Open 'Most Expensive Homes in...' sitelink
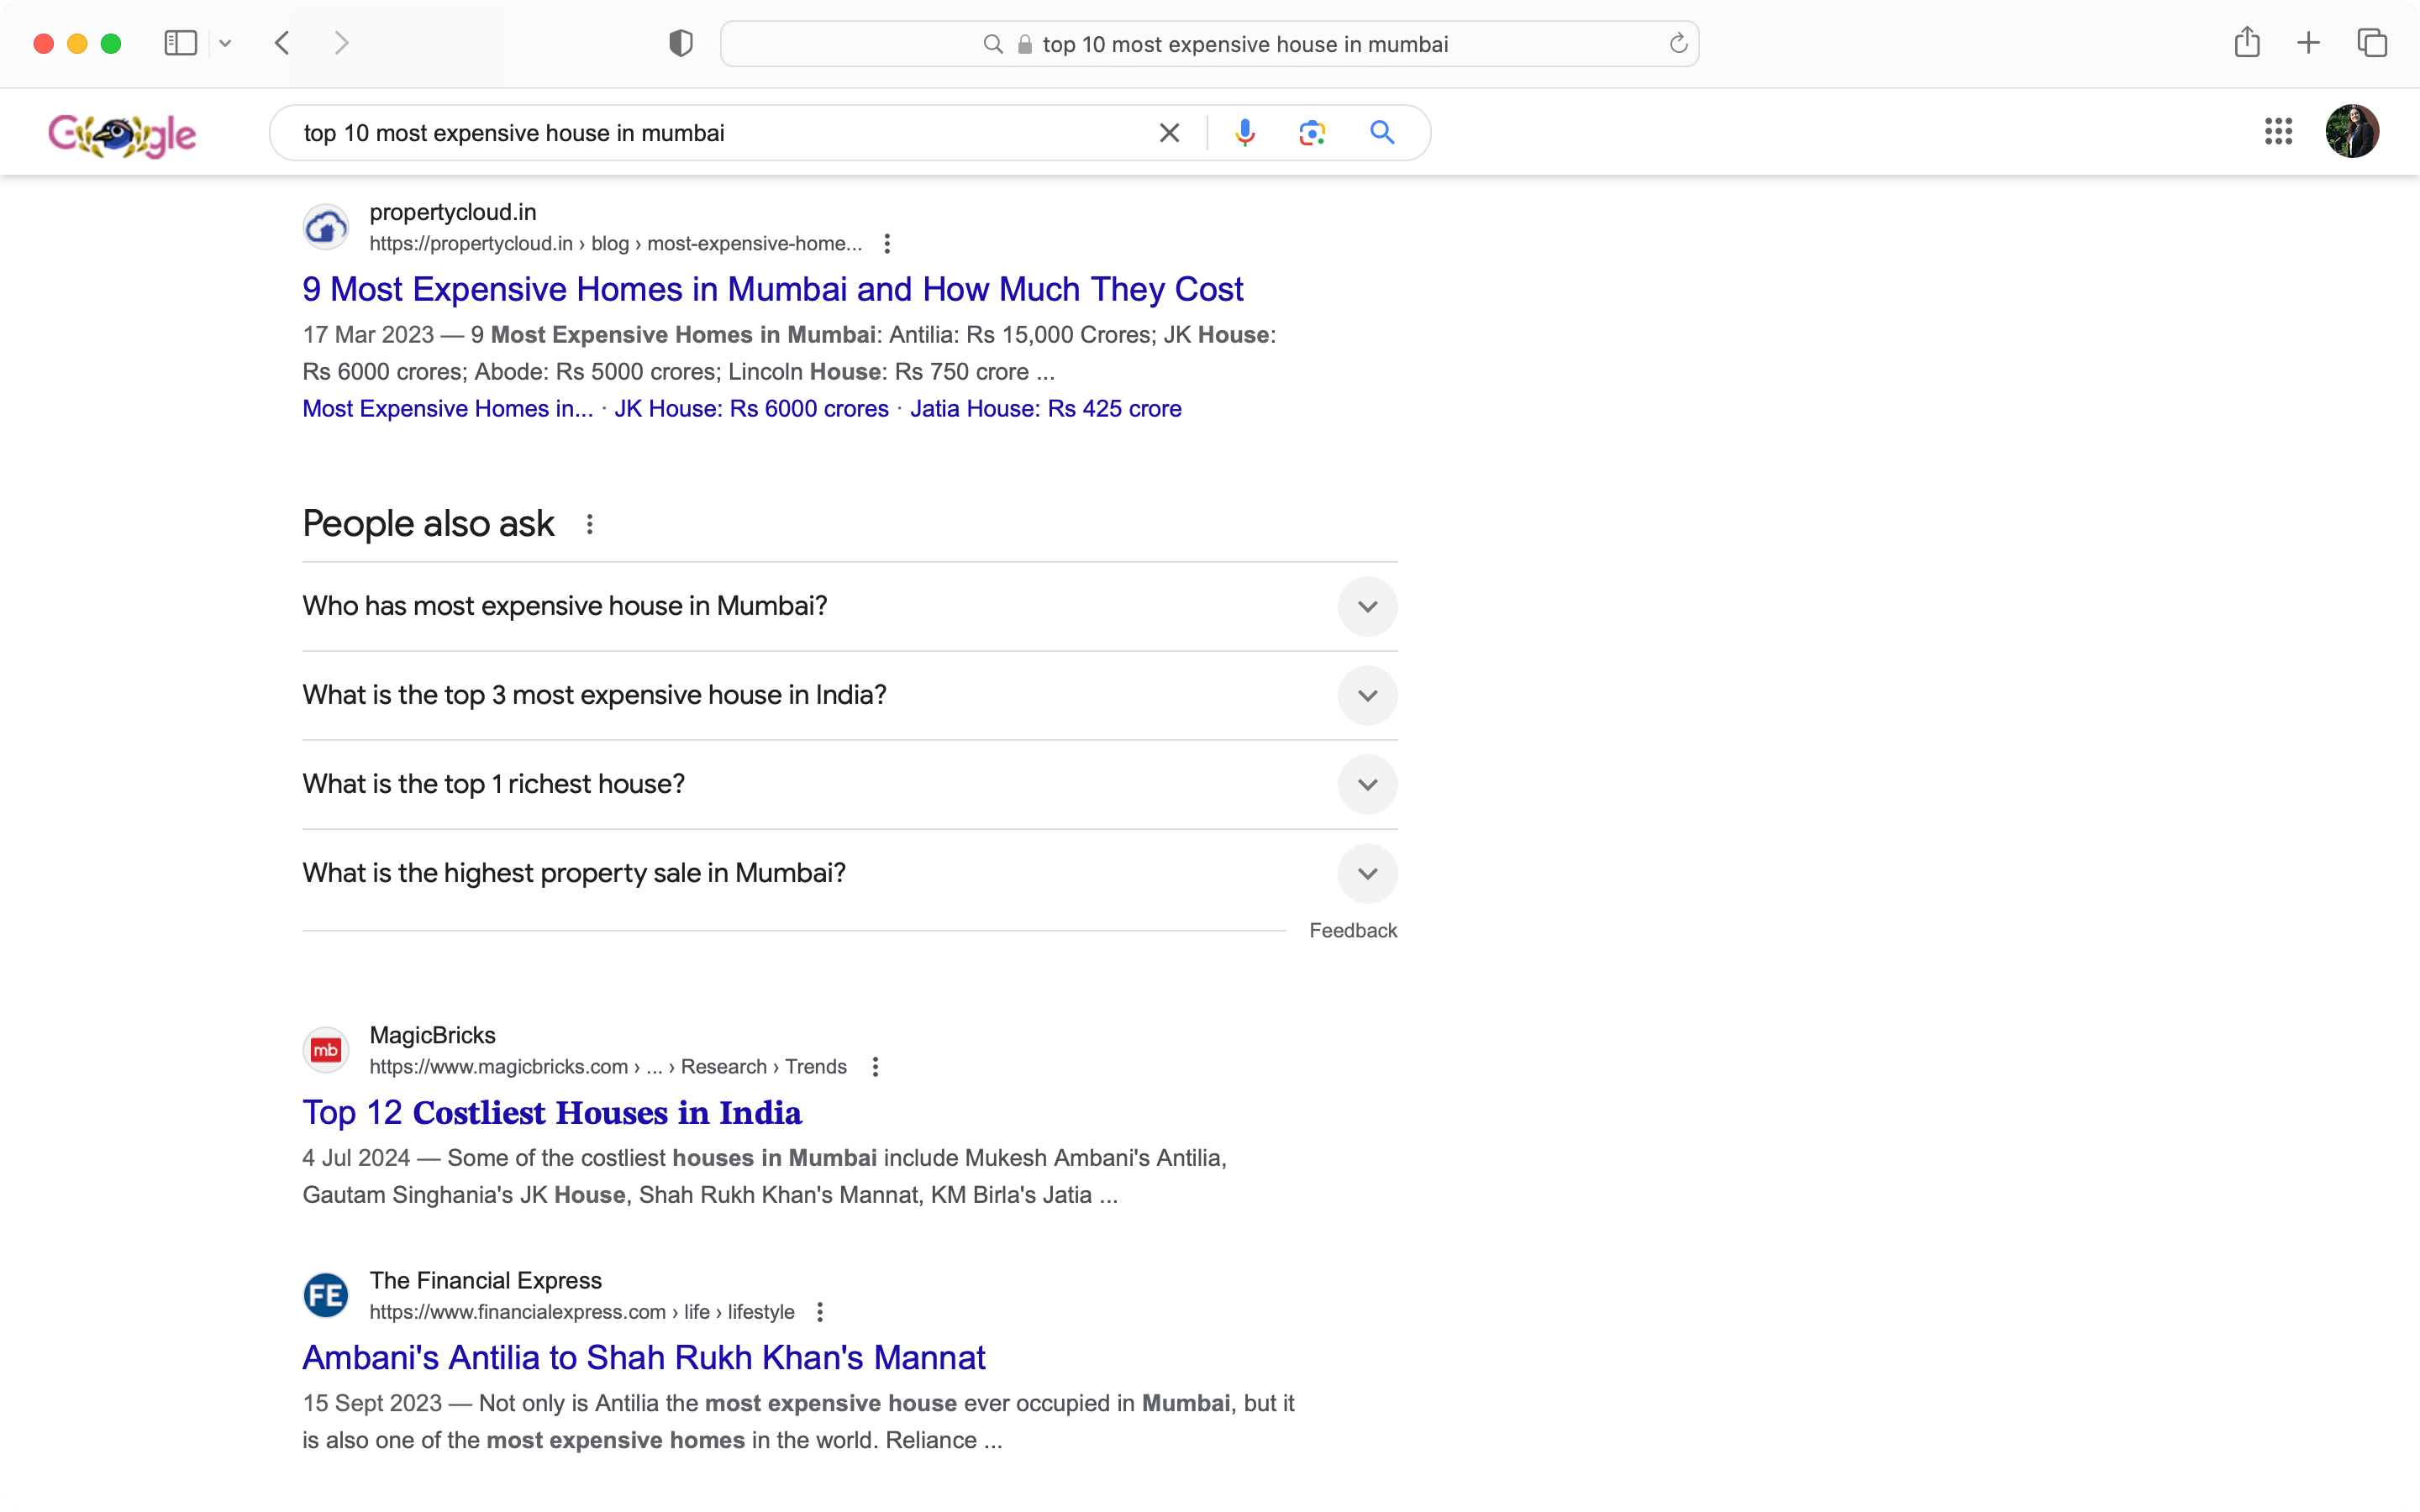The image size is (2420, 1512). tap(447, 409)
